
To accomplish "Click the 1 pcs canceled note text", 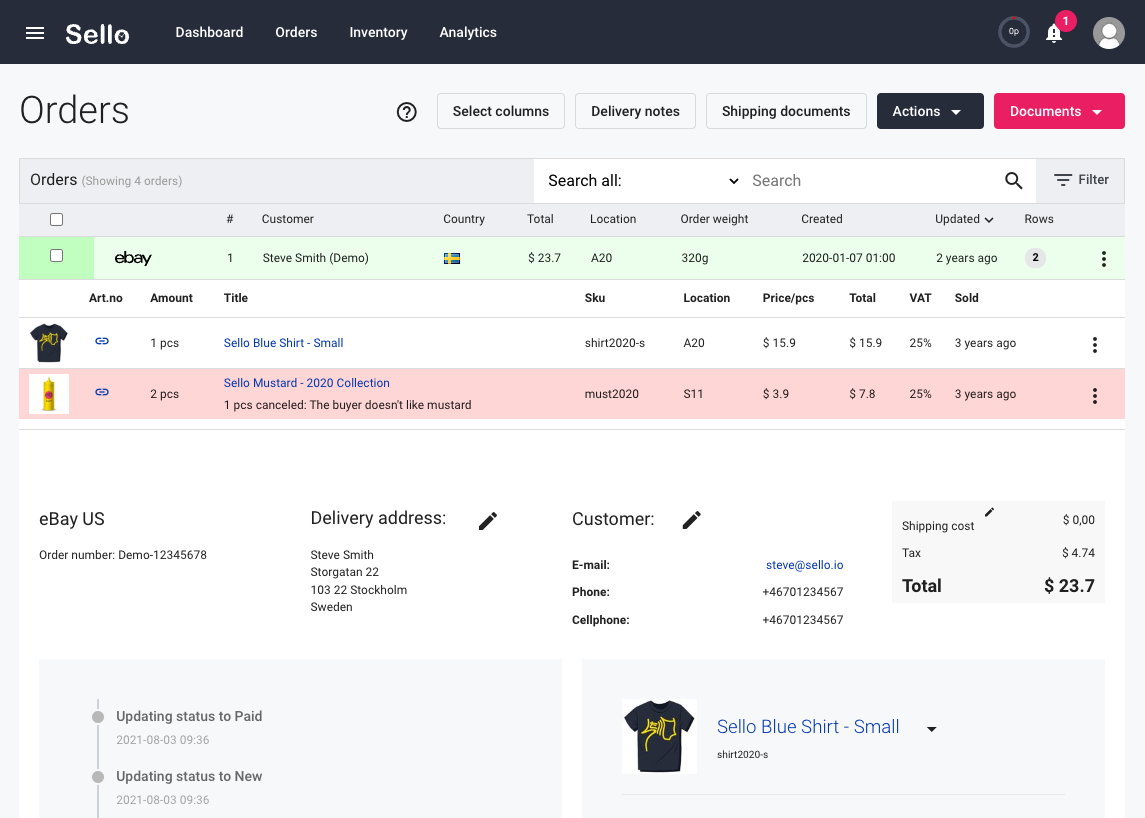I will click(x=348, y=405).
